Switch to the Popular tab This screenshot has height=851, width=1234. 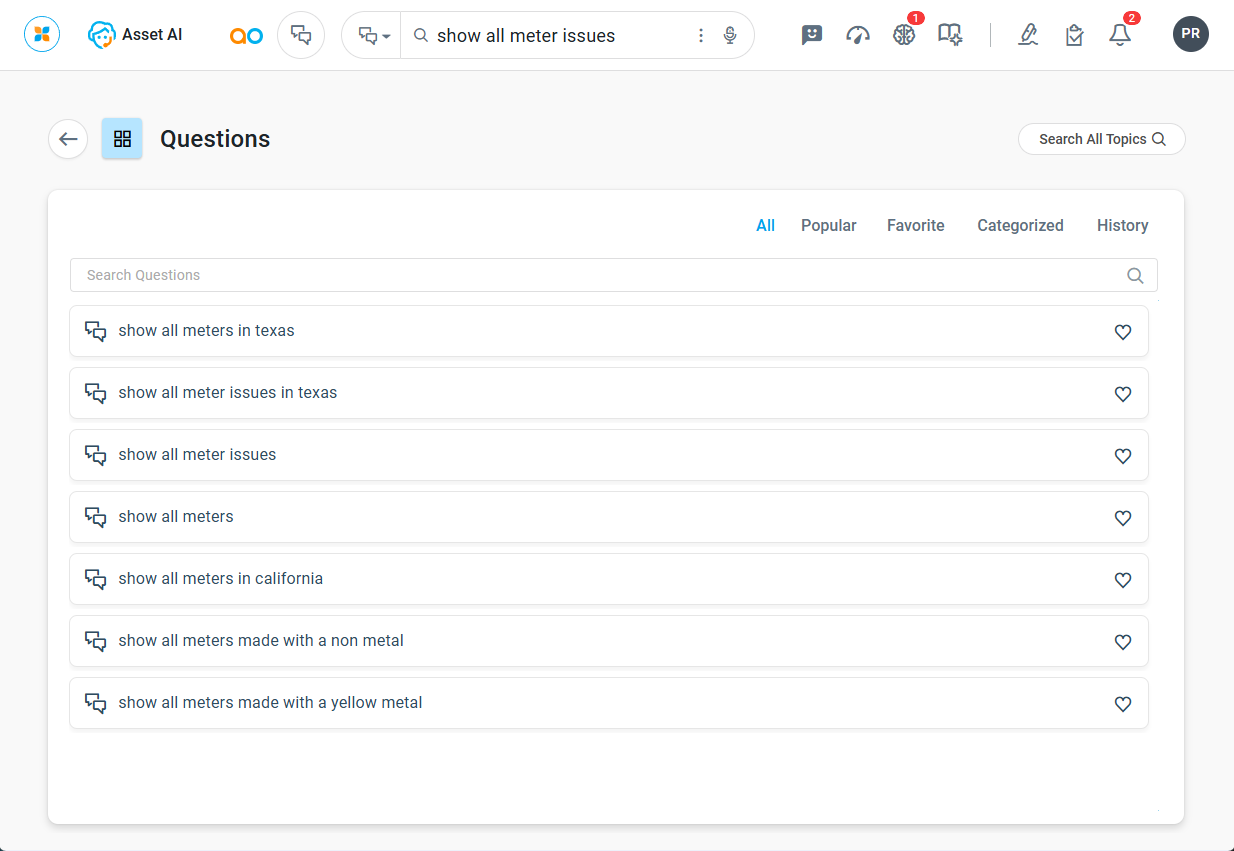click(828, 226)
